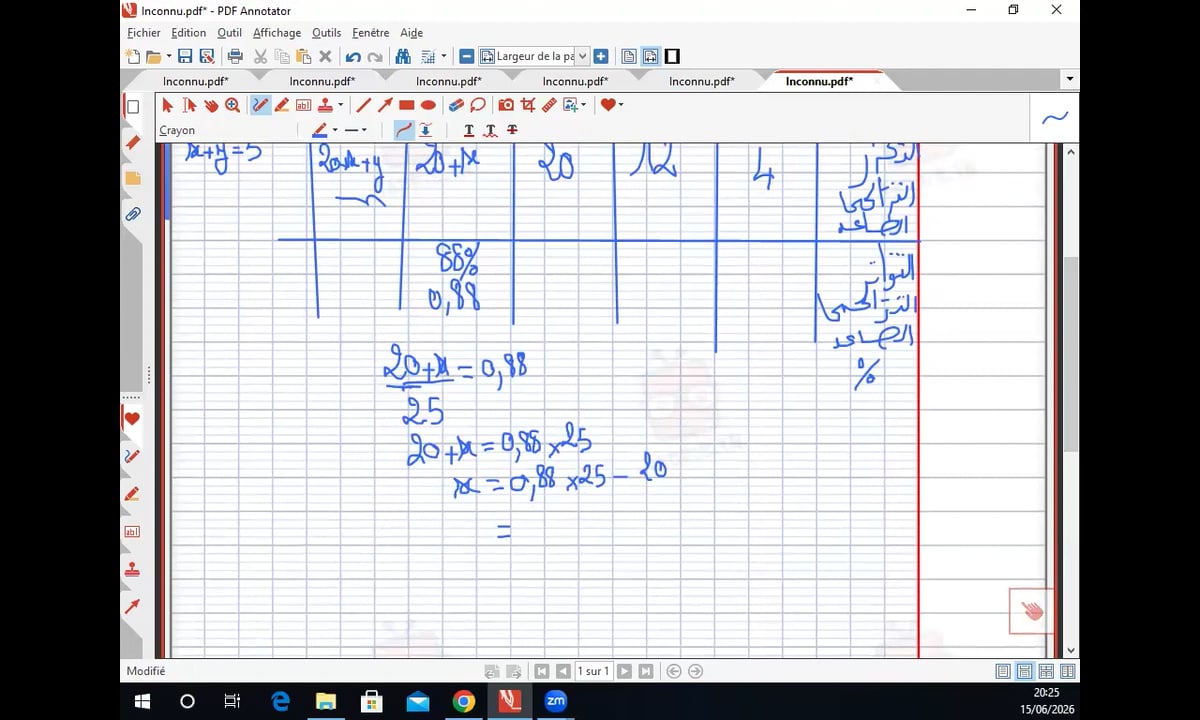Open Google Chrome from the taskbar
This screenshot has width=1200, height=720.
click(x=463, y=701)
